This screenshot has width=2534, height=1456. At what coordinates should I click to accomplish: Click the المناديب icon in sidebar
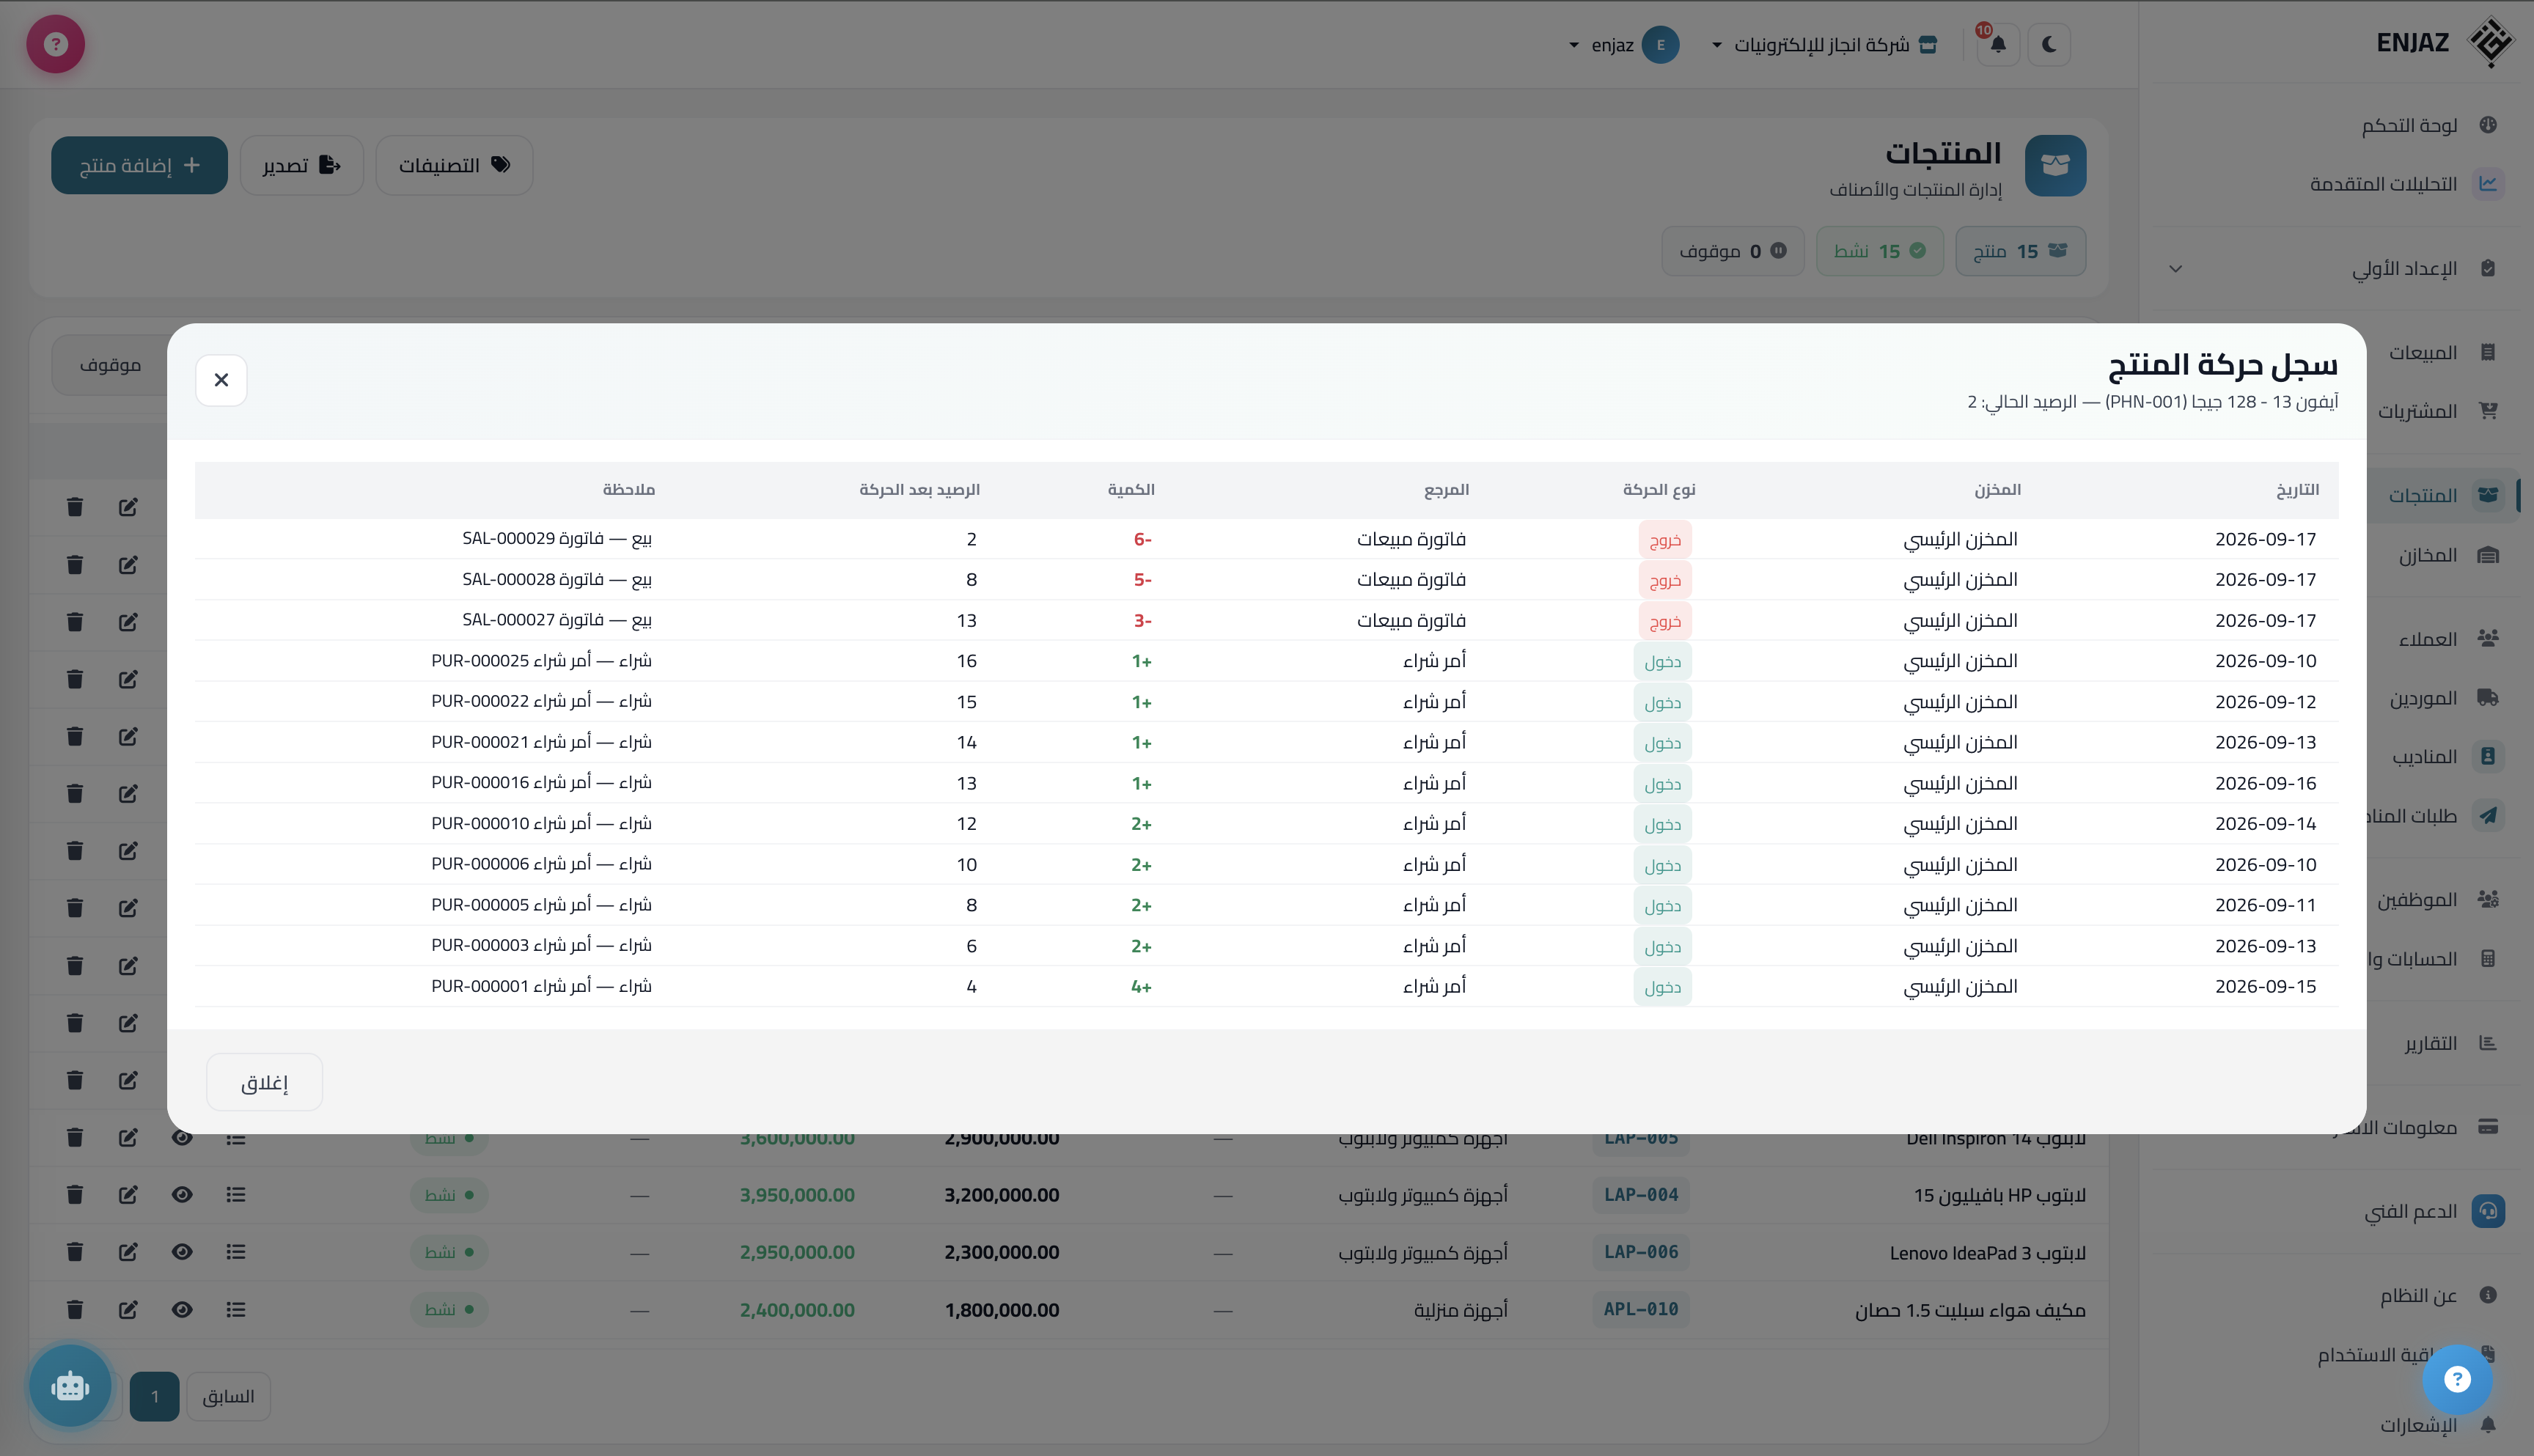pos(2488,756)
